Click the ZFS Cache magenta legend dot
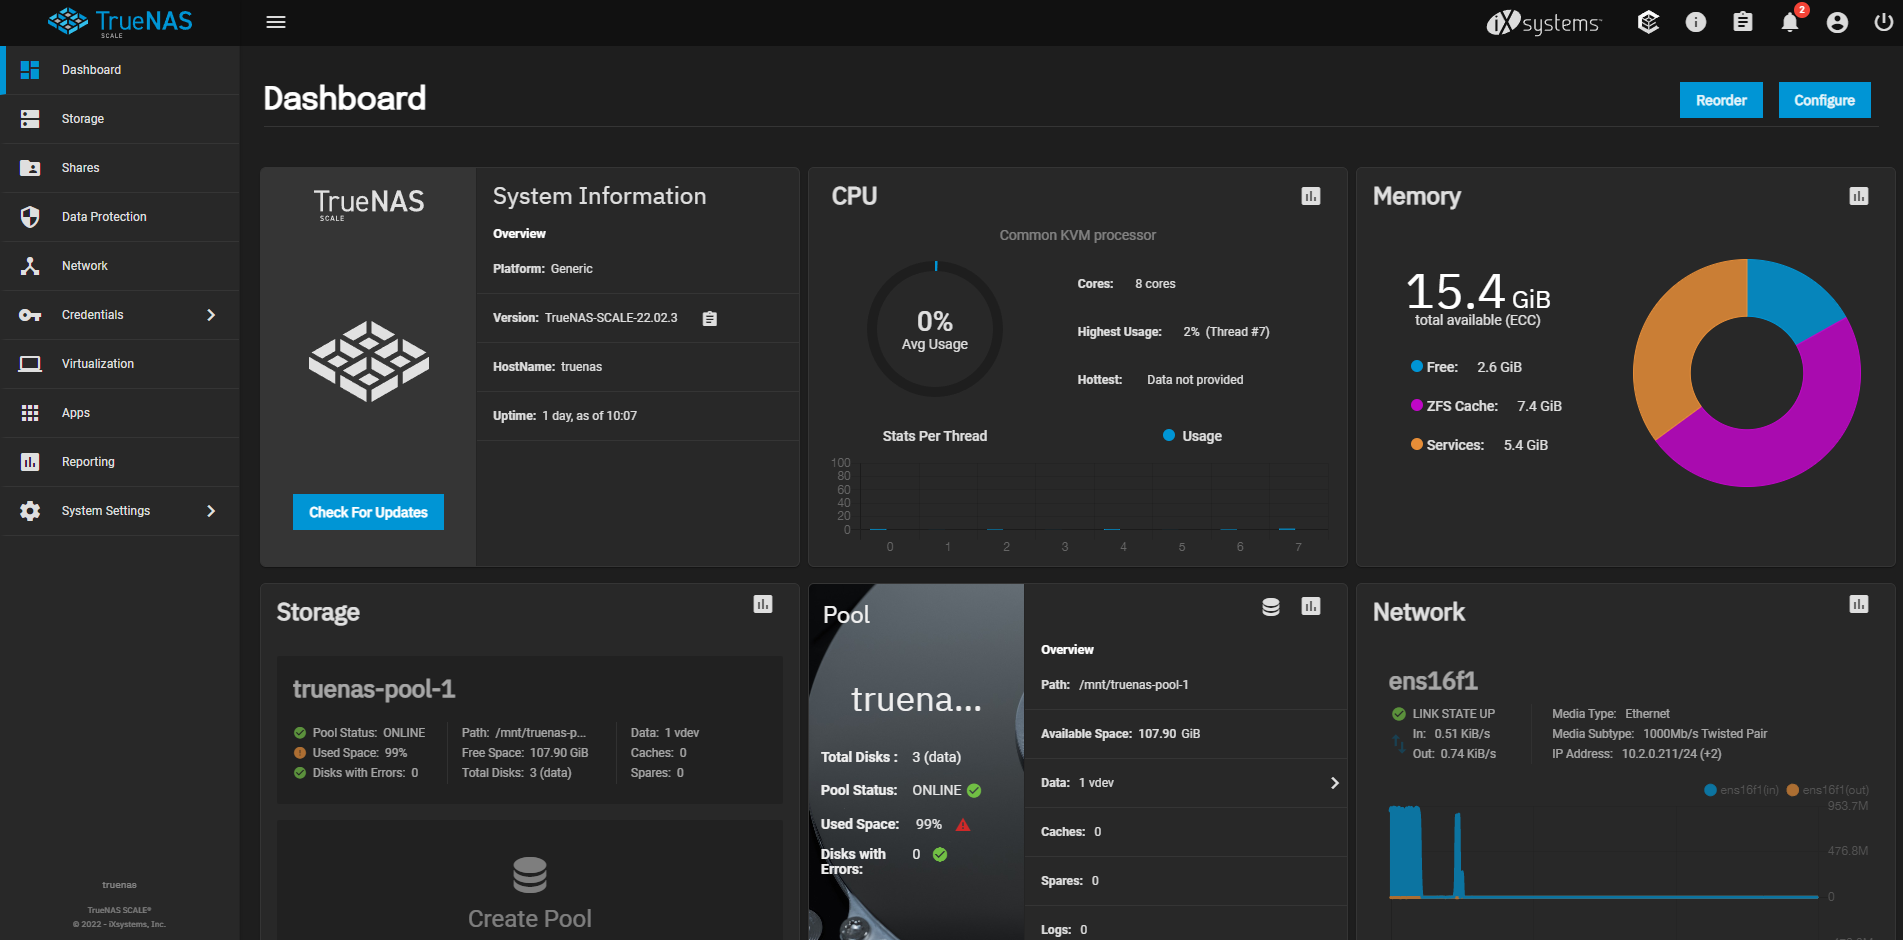 pos(1417,405)
